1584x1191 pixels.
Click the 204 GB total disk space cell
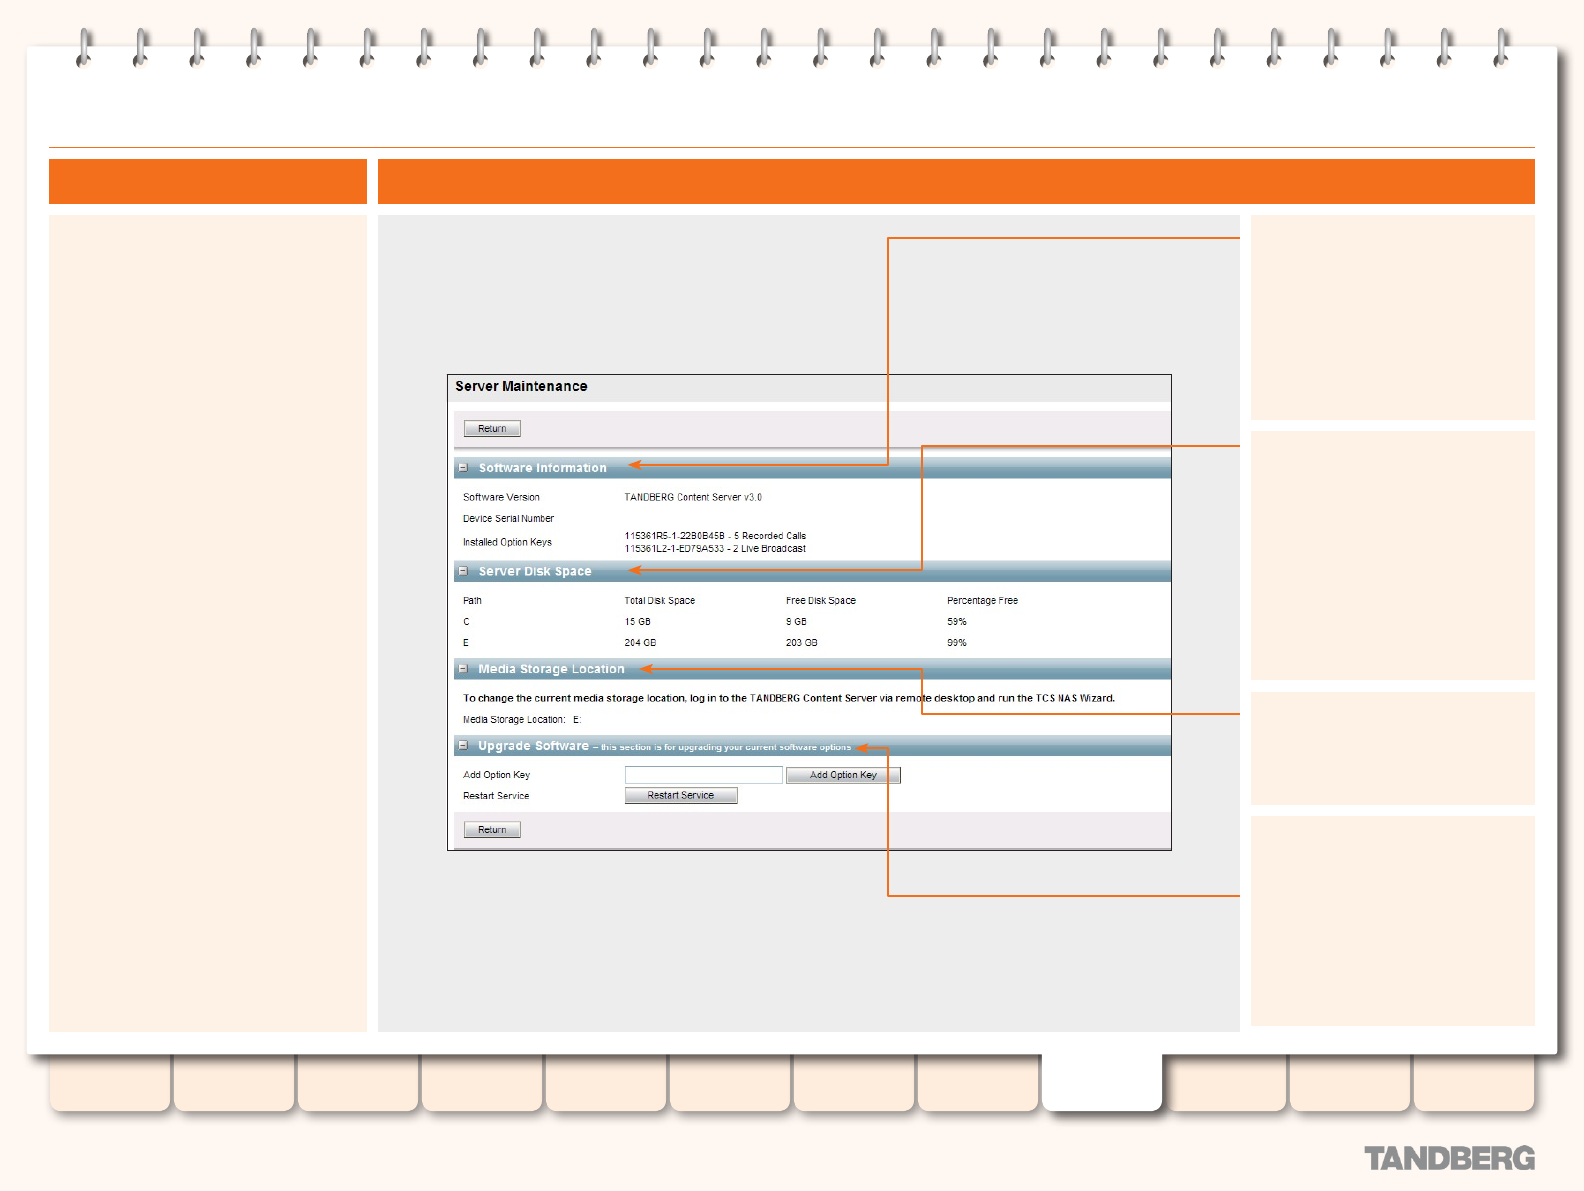pos(640,643)
